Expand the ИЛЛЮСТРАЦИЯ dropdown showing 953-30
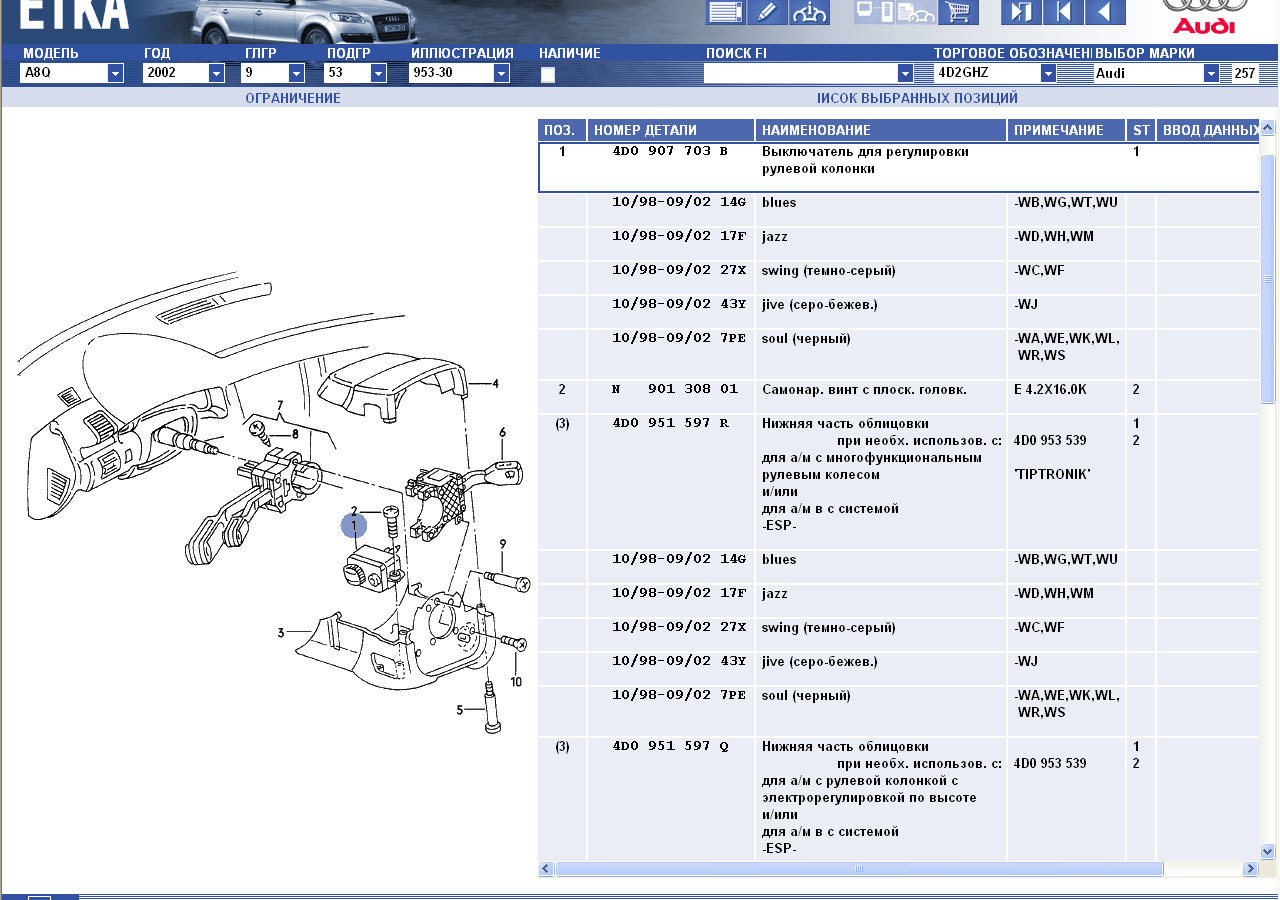1280x900 pixels. click(x=501, y=73)
